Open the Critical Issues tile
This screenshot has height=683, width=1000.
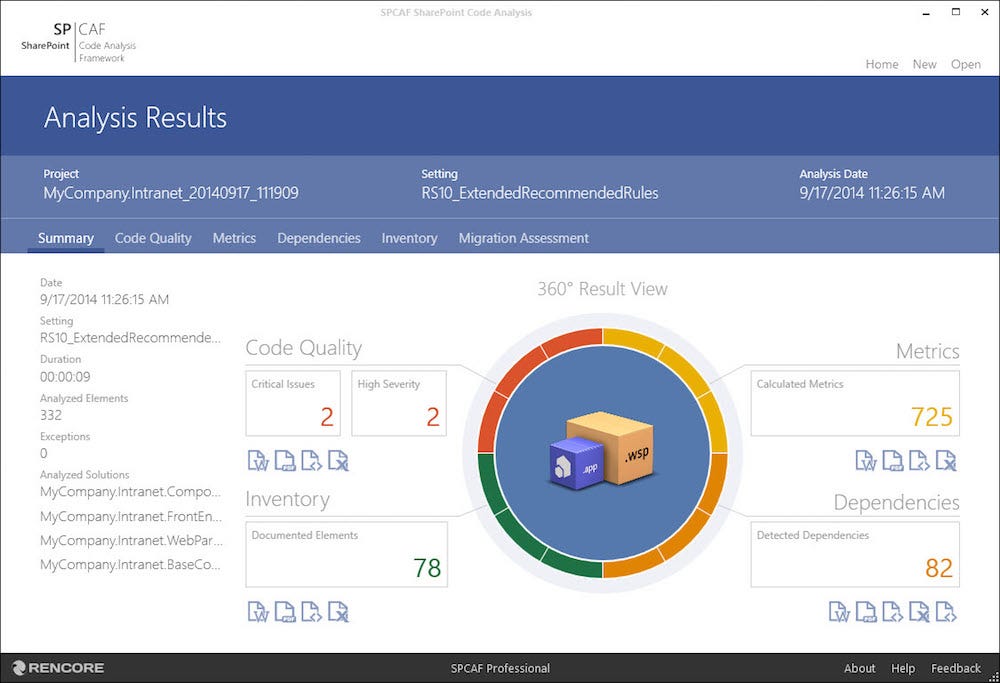(x=293, y=404)
